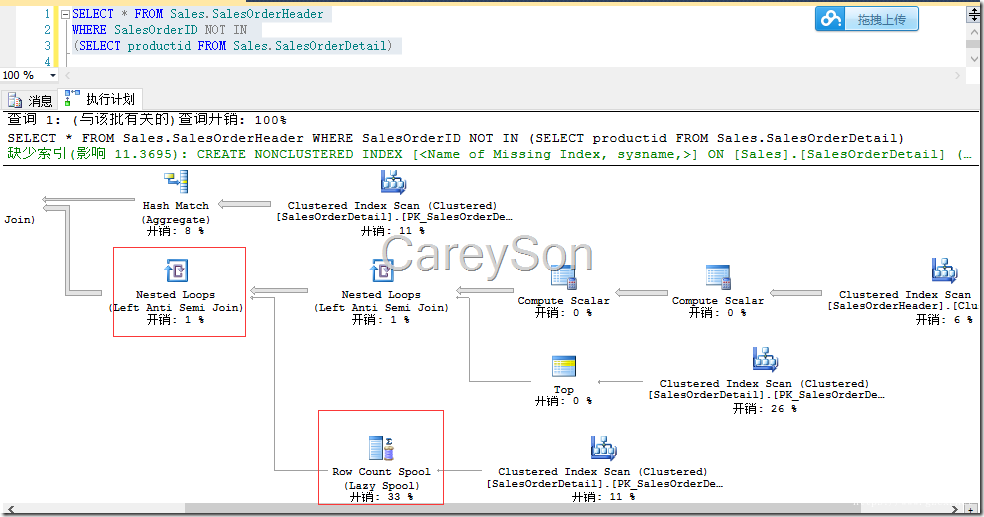The width and height of the screenshot is (984, 517).
Task: Click the Clustered Index Scan with cost 26%
Action: coord(766,360)
